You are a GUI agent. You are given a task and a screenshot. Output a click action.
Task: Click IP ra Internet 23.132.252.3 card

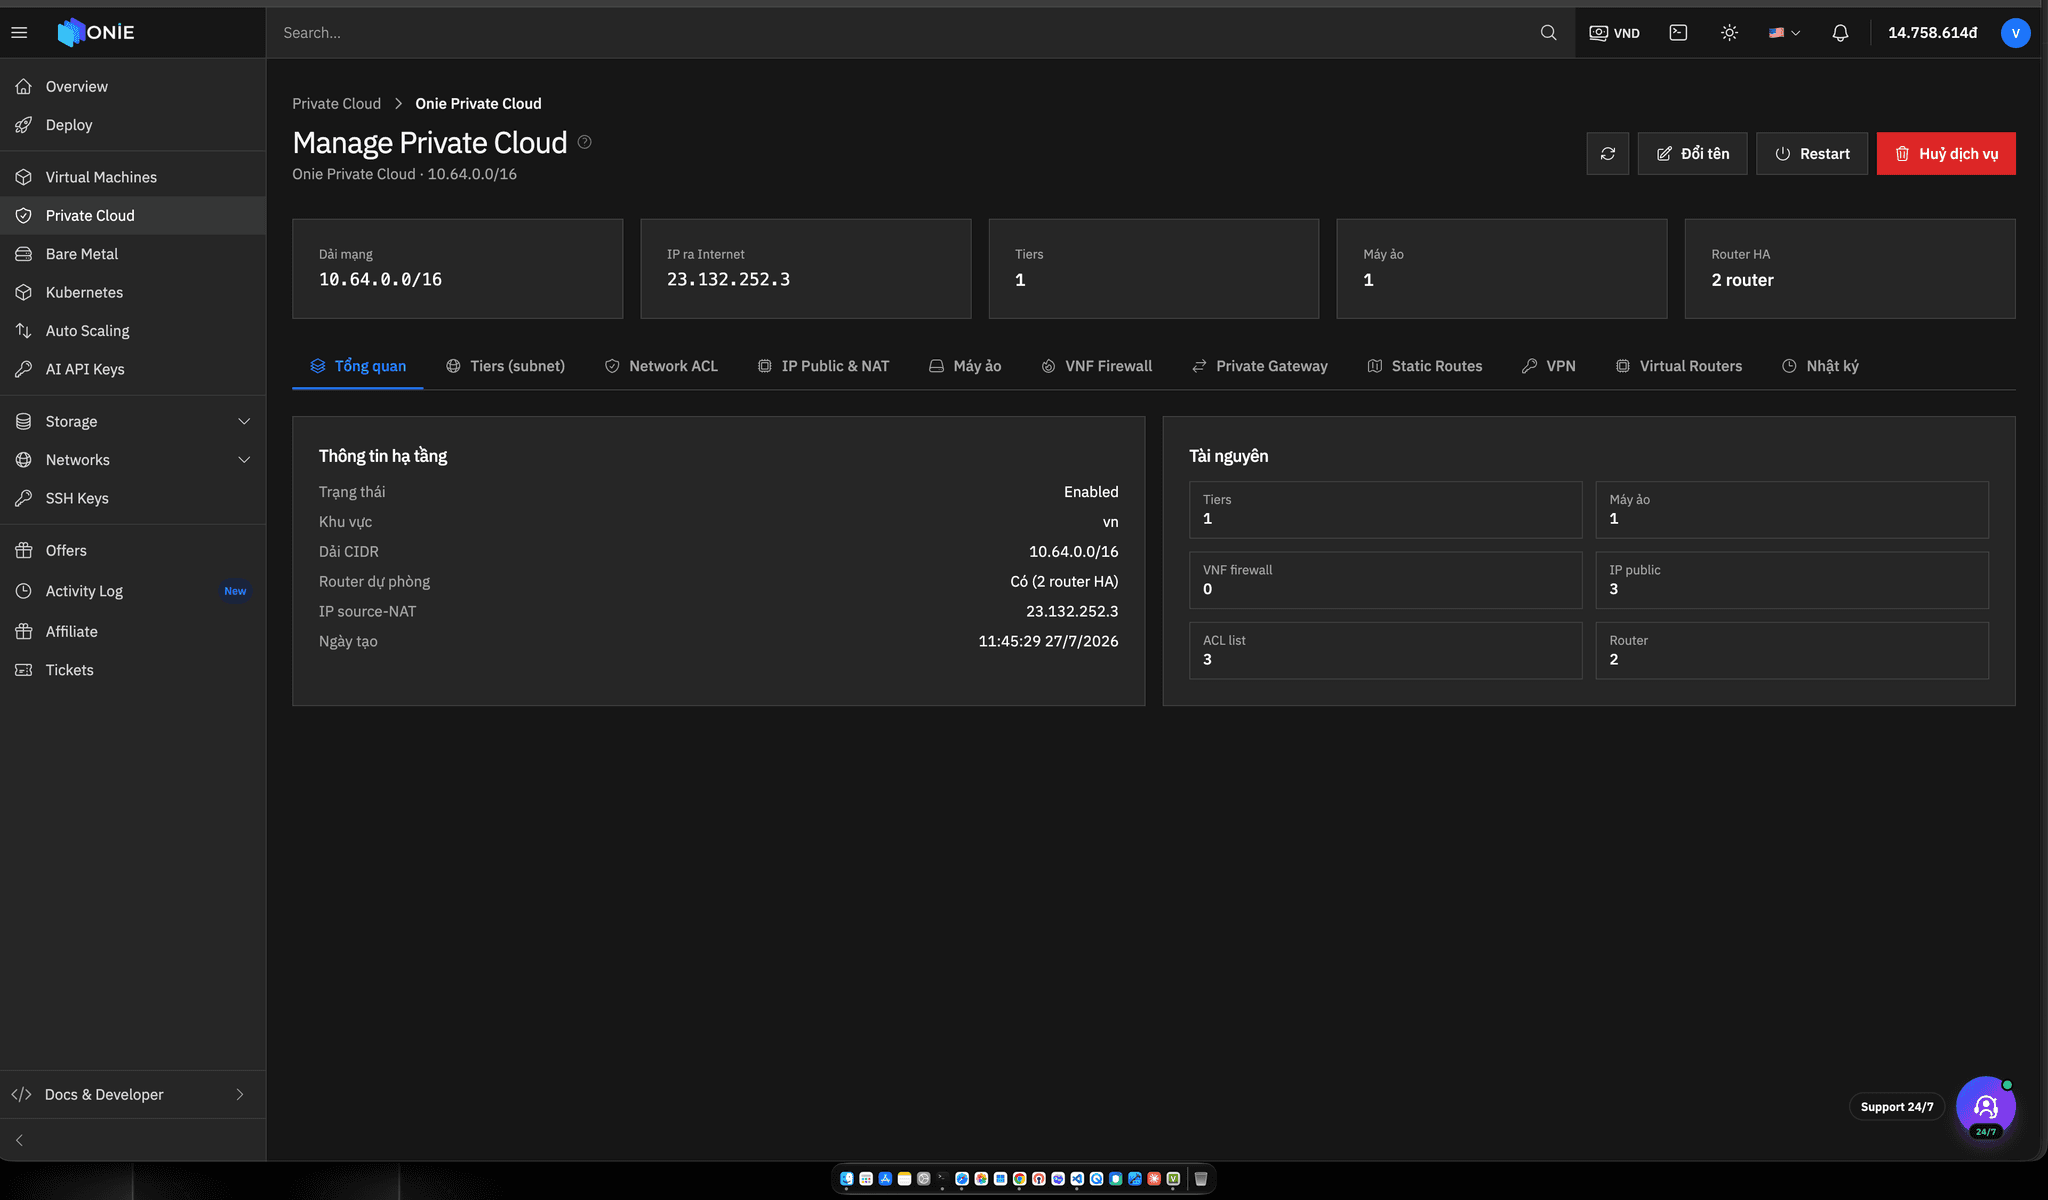805,269
